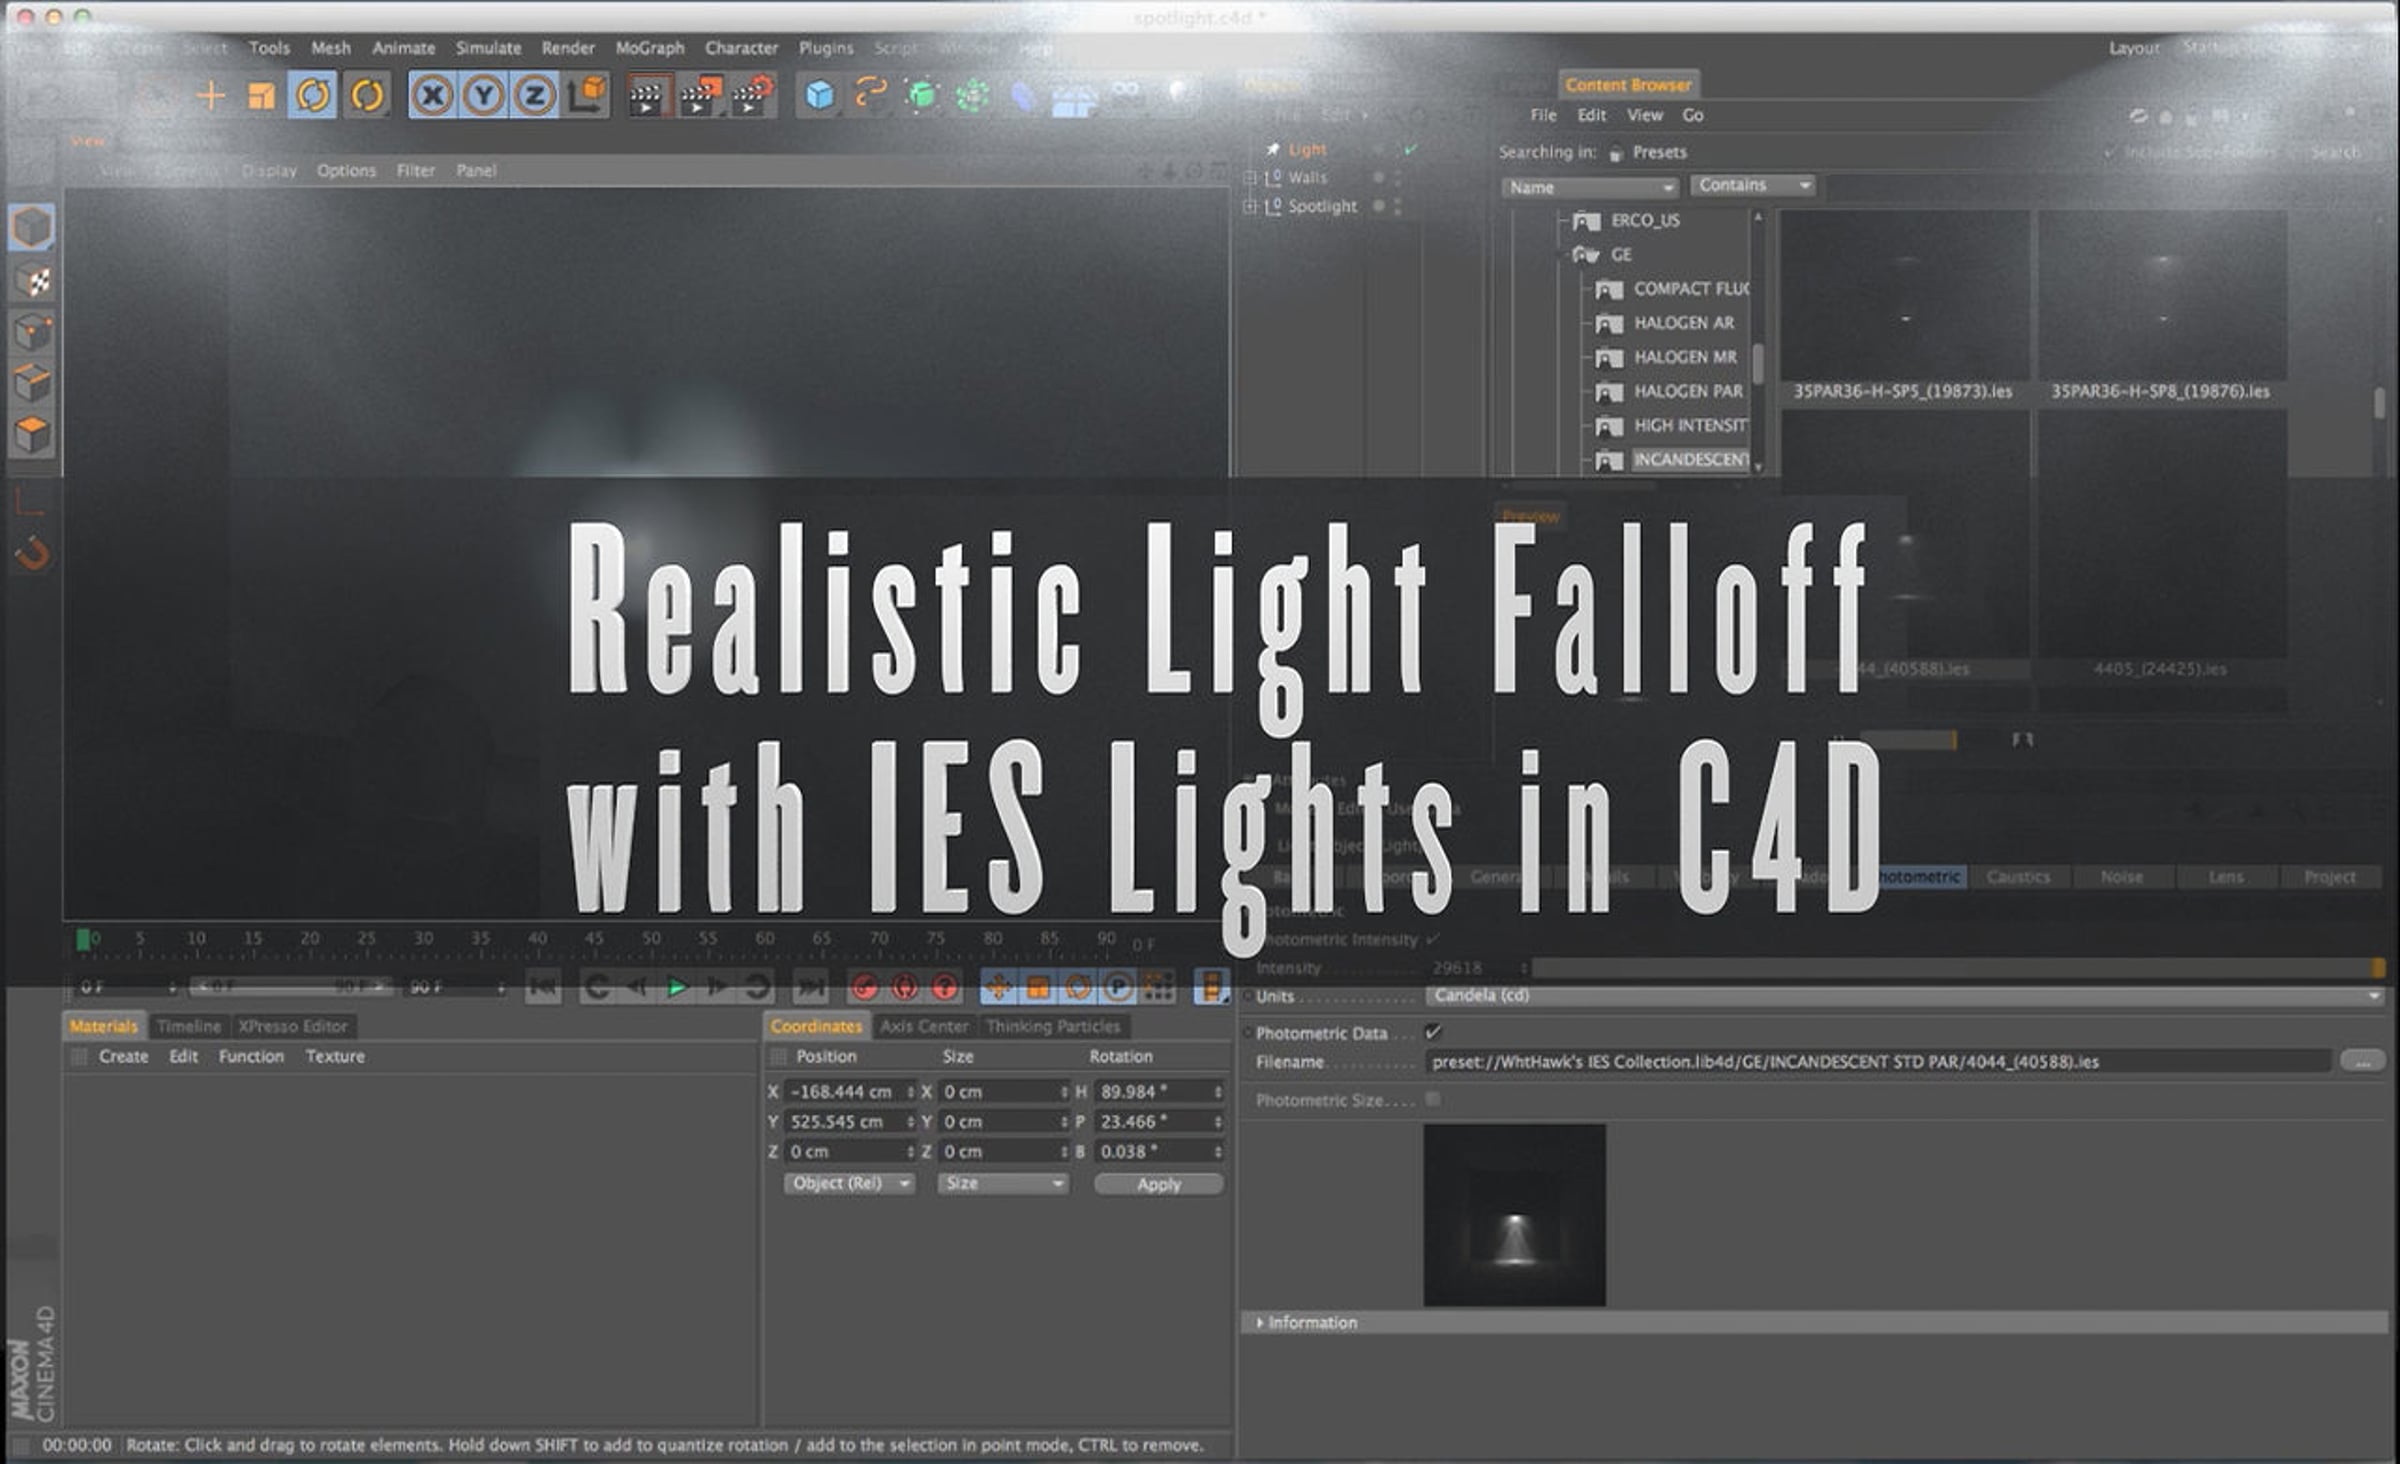Click the Scale tool icon

[x=261, y=96]
